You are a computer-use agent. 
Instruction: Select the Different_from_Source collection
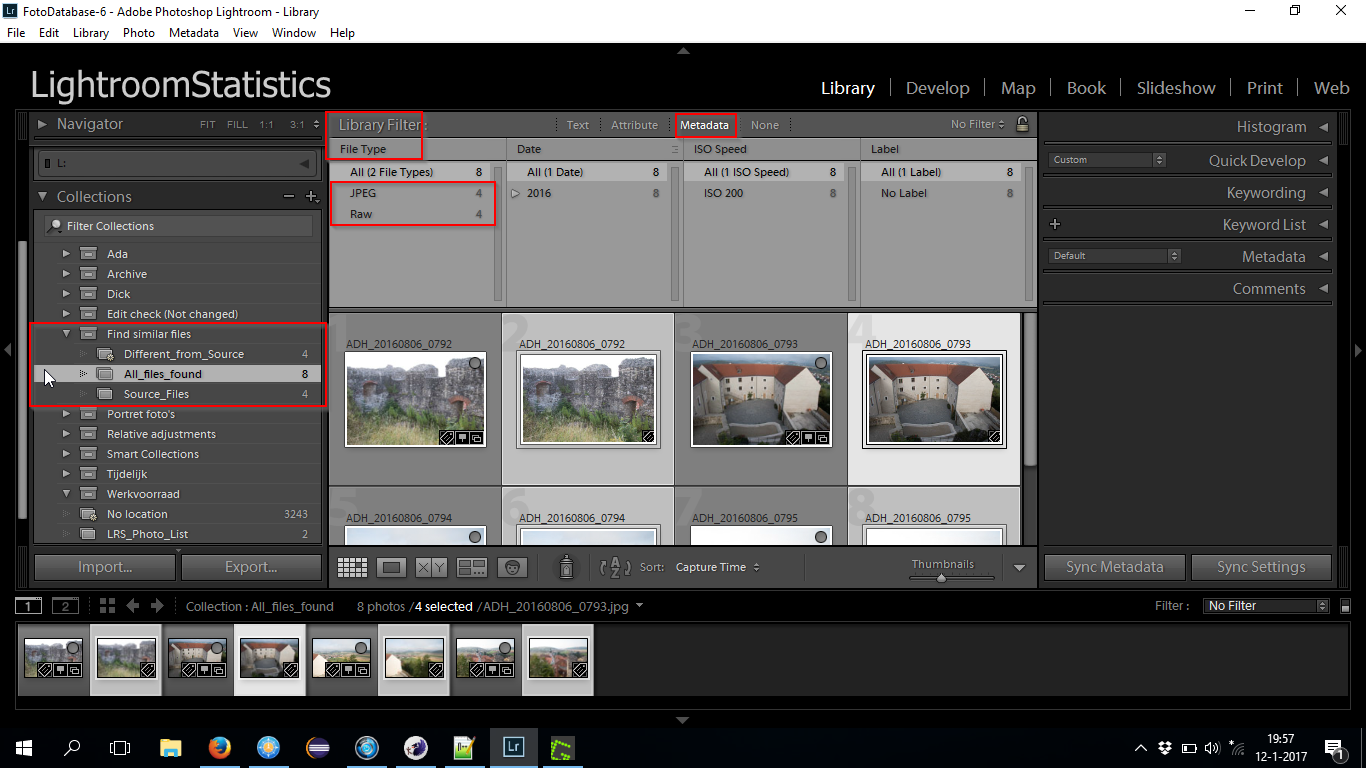(184, 354)
